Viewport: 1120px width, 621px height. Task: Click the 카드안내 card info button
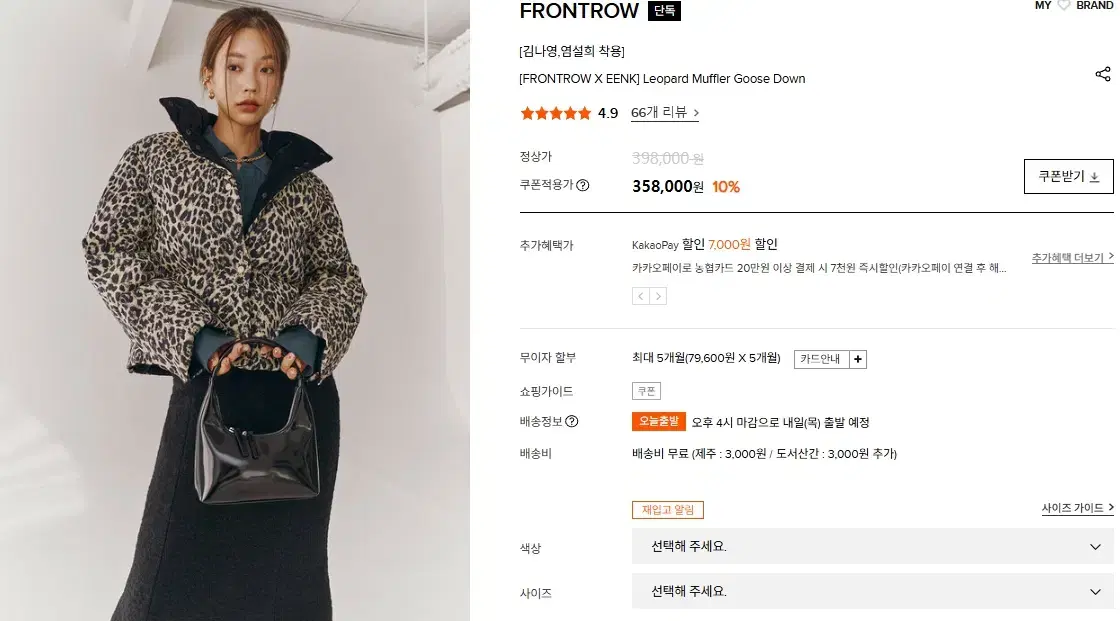pos(822,359)
